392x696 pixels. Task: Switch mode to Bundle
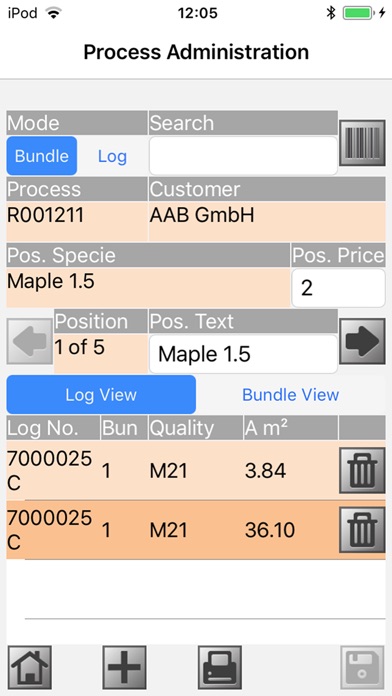pos(42,156)
